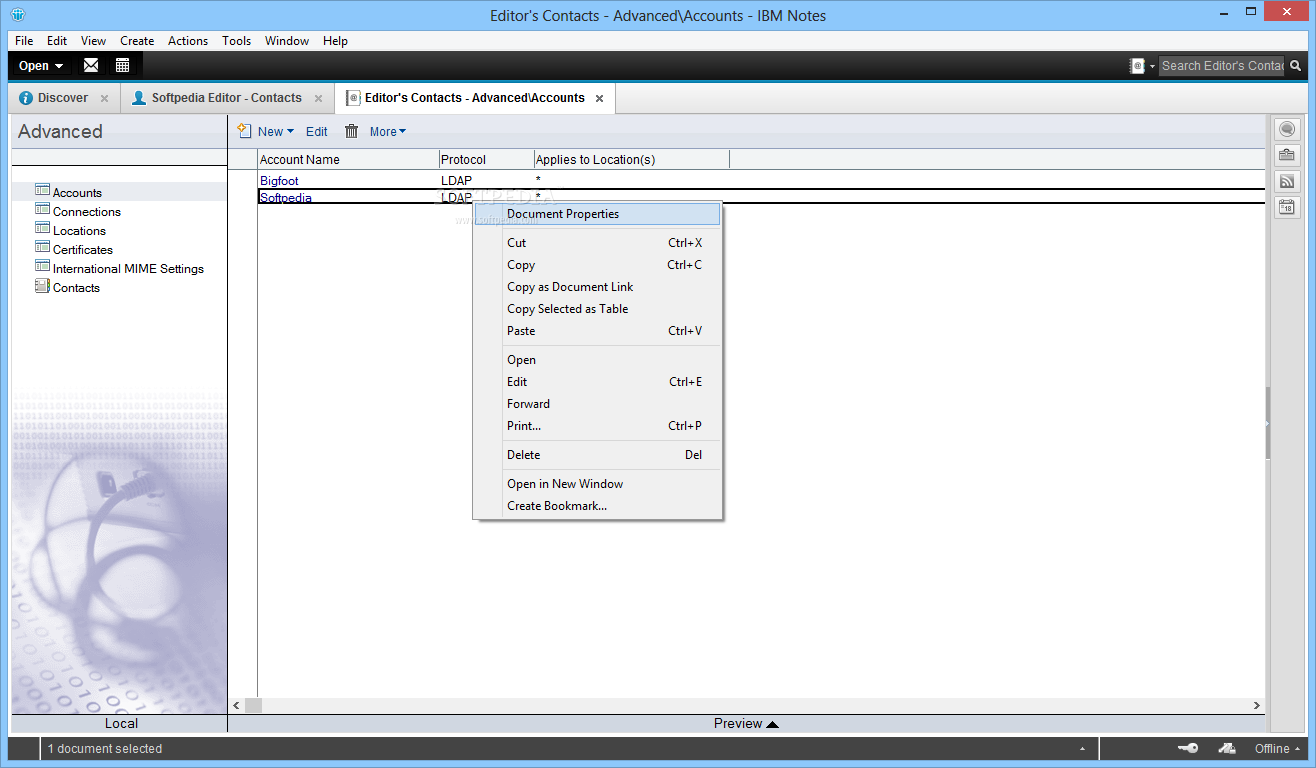Click the New document icon in action bar
1316x768 pixels.
(244, 131)
